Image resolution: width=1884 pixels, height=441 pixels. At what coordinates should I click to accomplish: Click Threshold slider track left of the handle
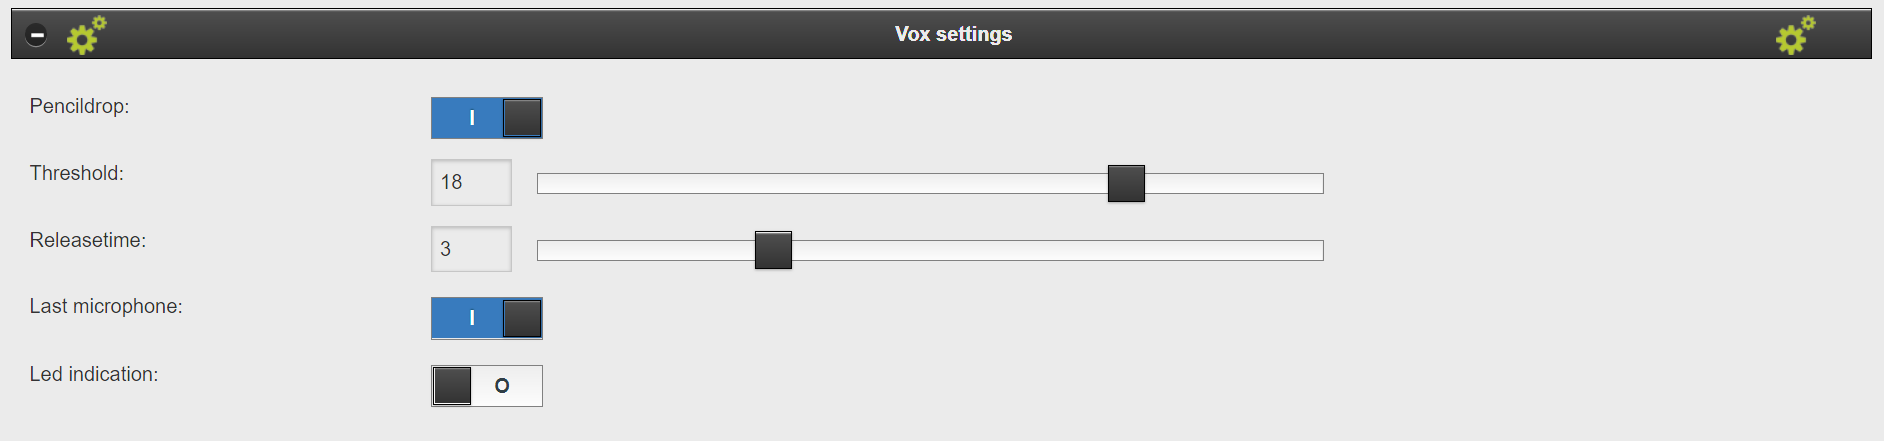click(x=820, y=184)
